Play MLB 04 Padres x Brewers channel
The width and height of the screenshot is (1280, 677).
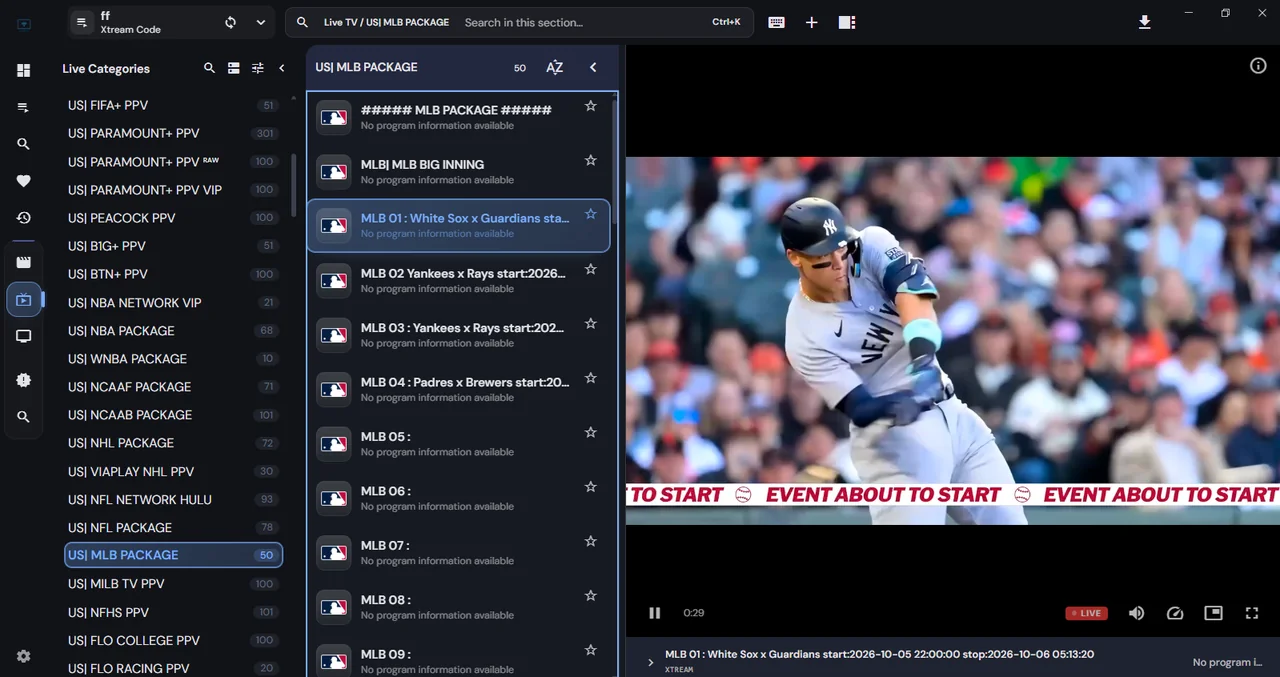click(459, 388)
